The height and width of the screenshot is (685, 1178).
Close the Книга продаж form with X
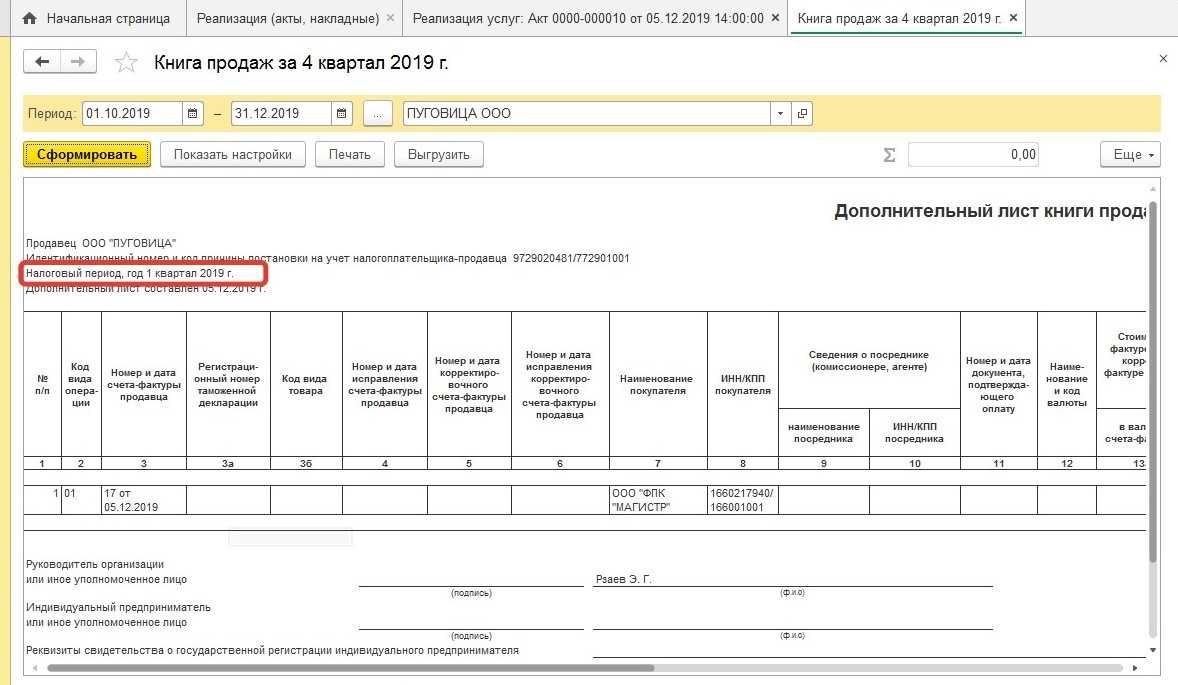pos(1163,59)
